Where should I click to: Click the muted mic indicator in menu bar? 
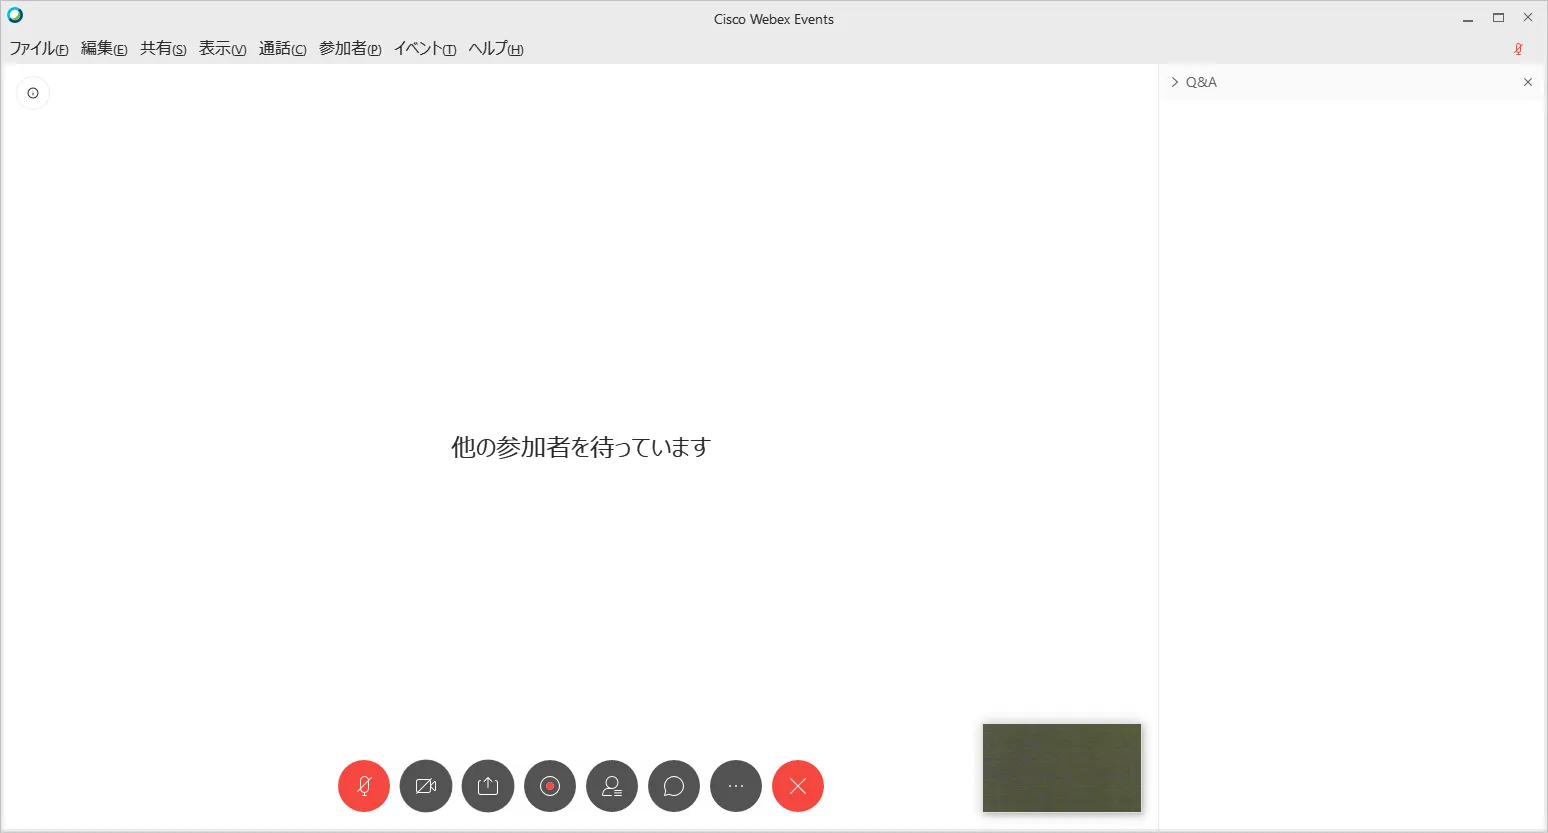[1518, 49]
